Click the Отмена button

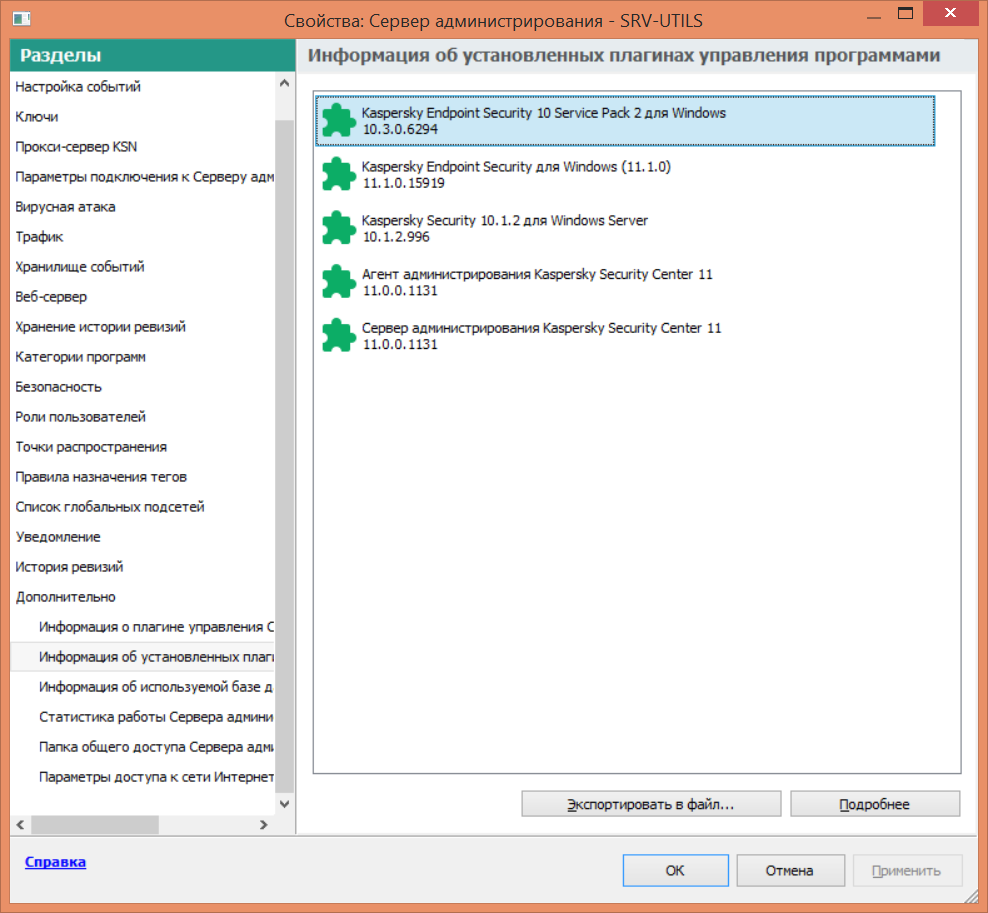point(790,870)
